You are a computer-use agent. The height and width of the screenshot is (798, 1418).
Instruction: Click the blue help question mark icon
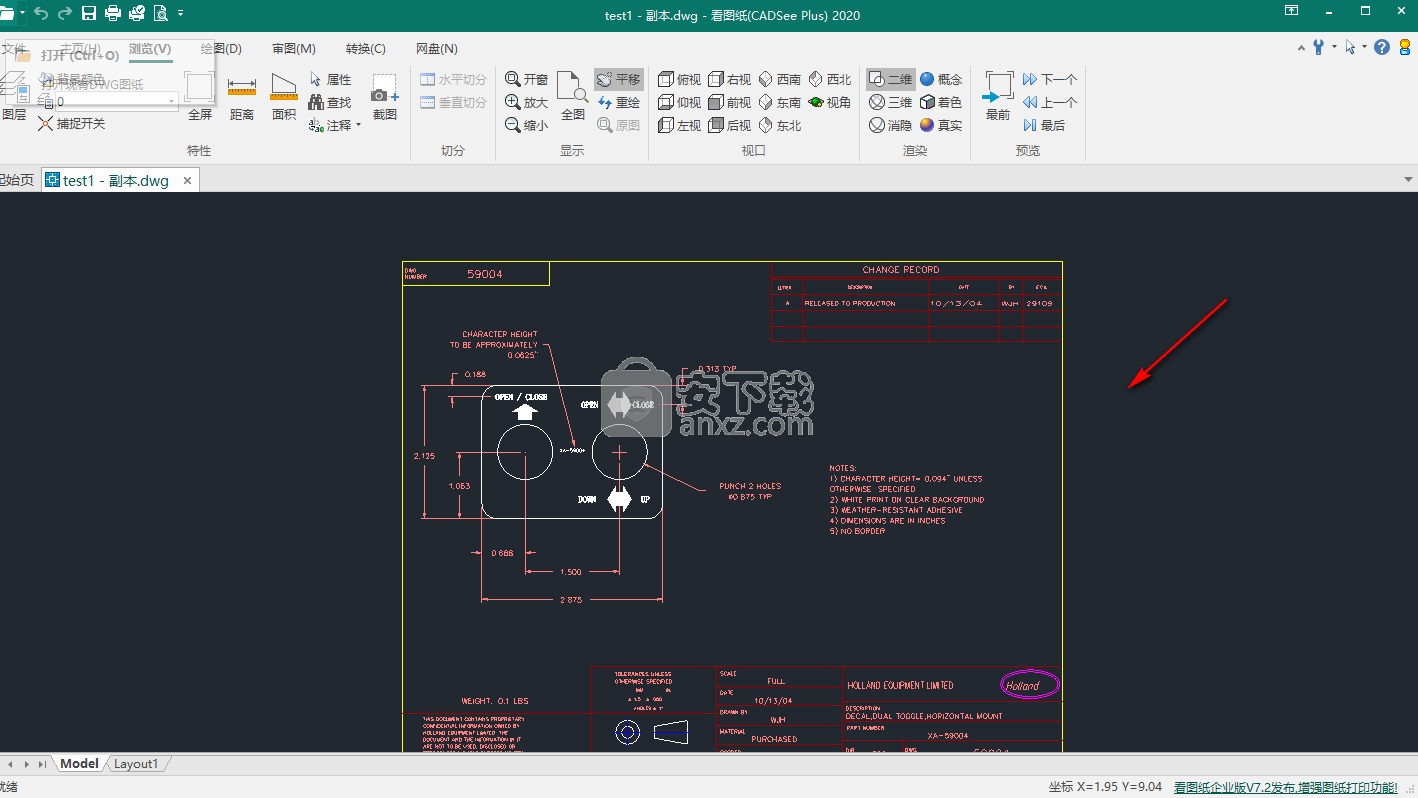[1382, 47]
